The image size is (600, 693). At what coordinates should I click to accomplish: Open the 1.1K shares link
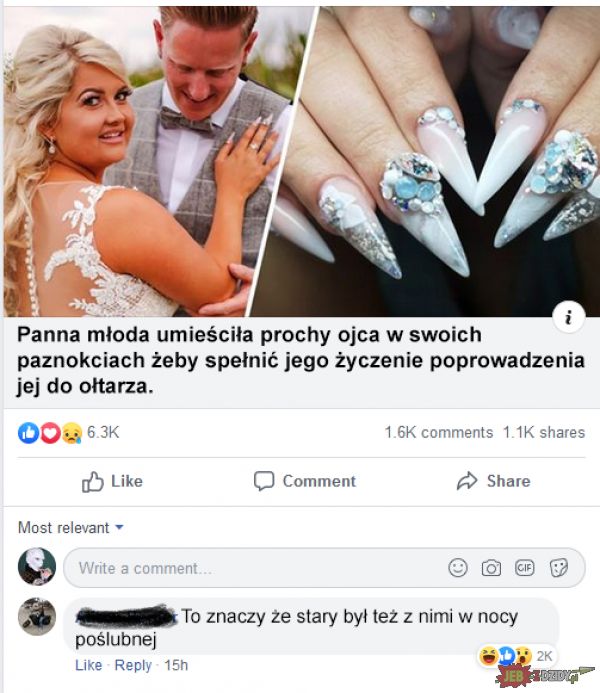click(x=544, y=432)
